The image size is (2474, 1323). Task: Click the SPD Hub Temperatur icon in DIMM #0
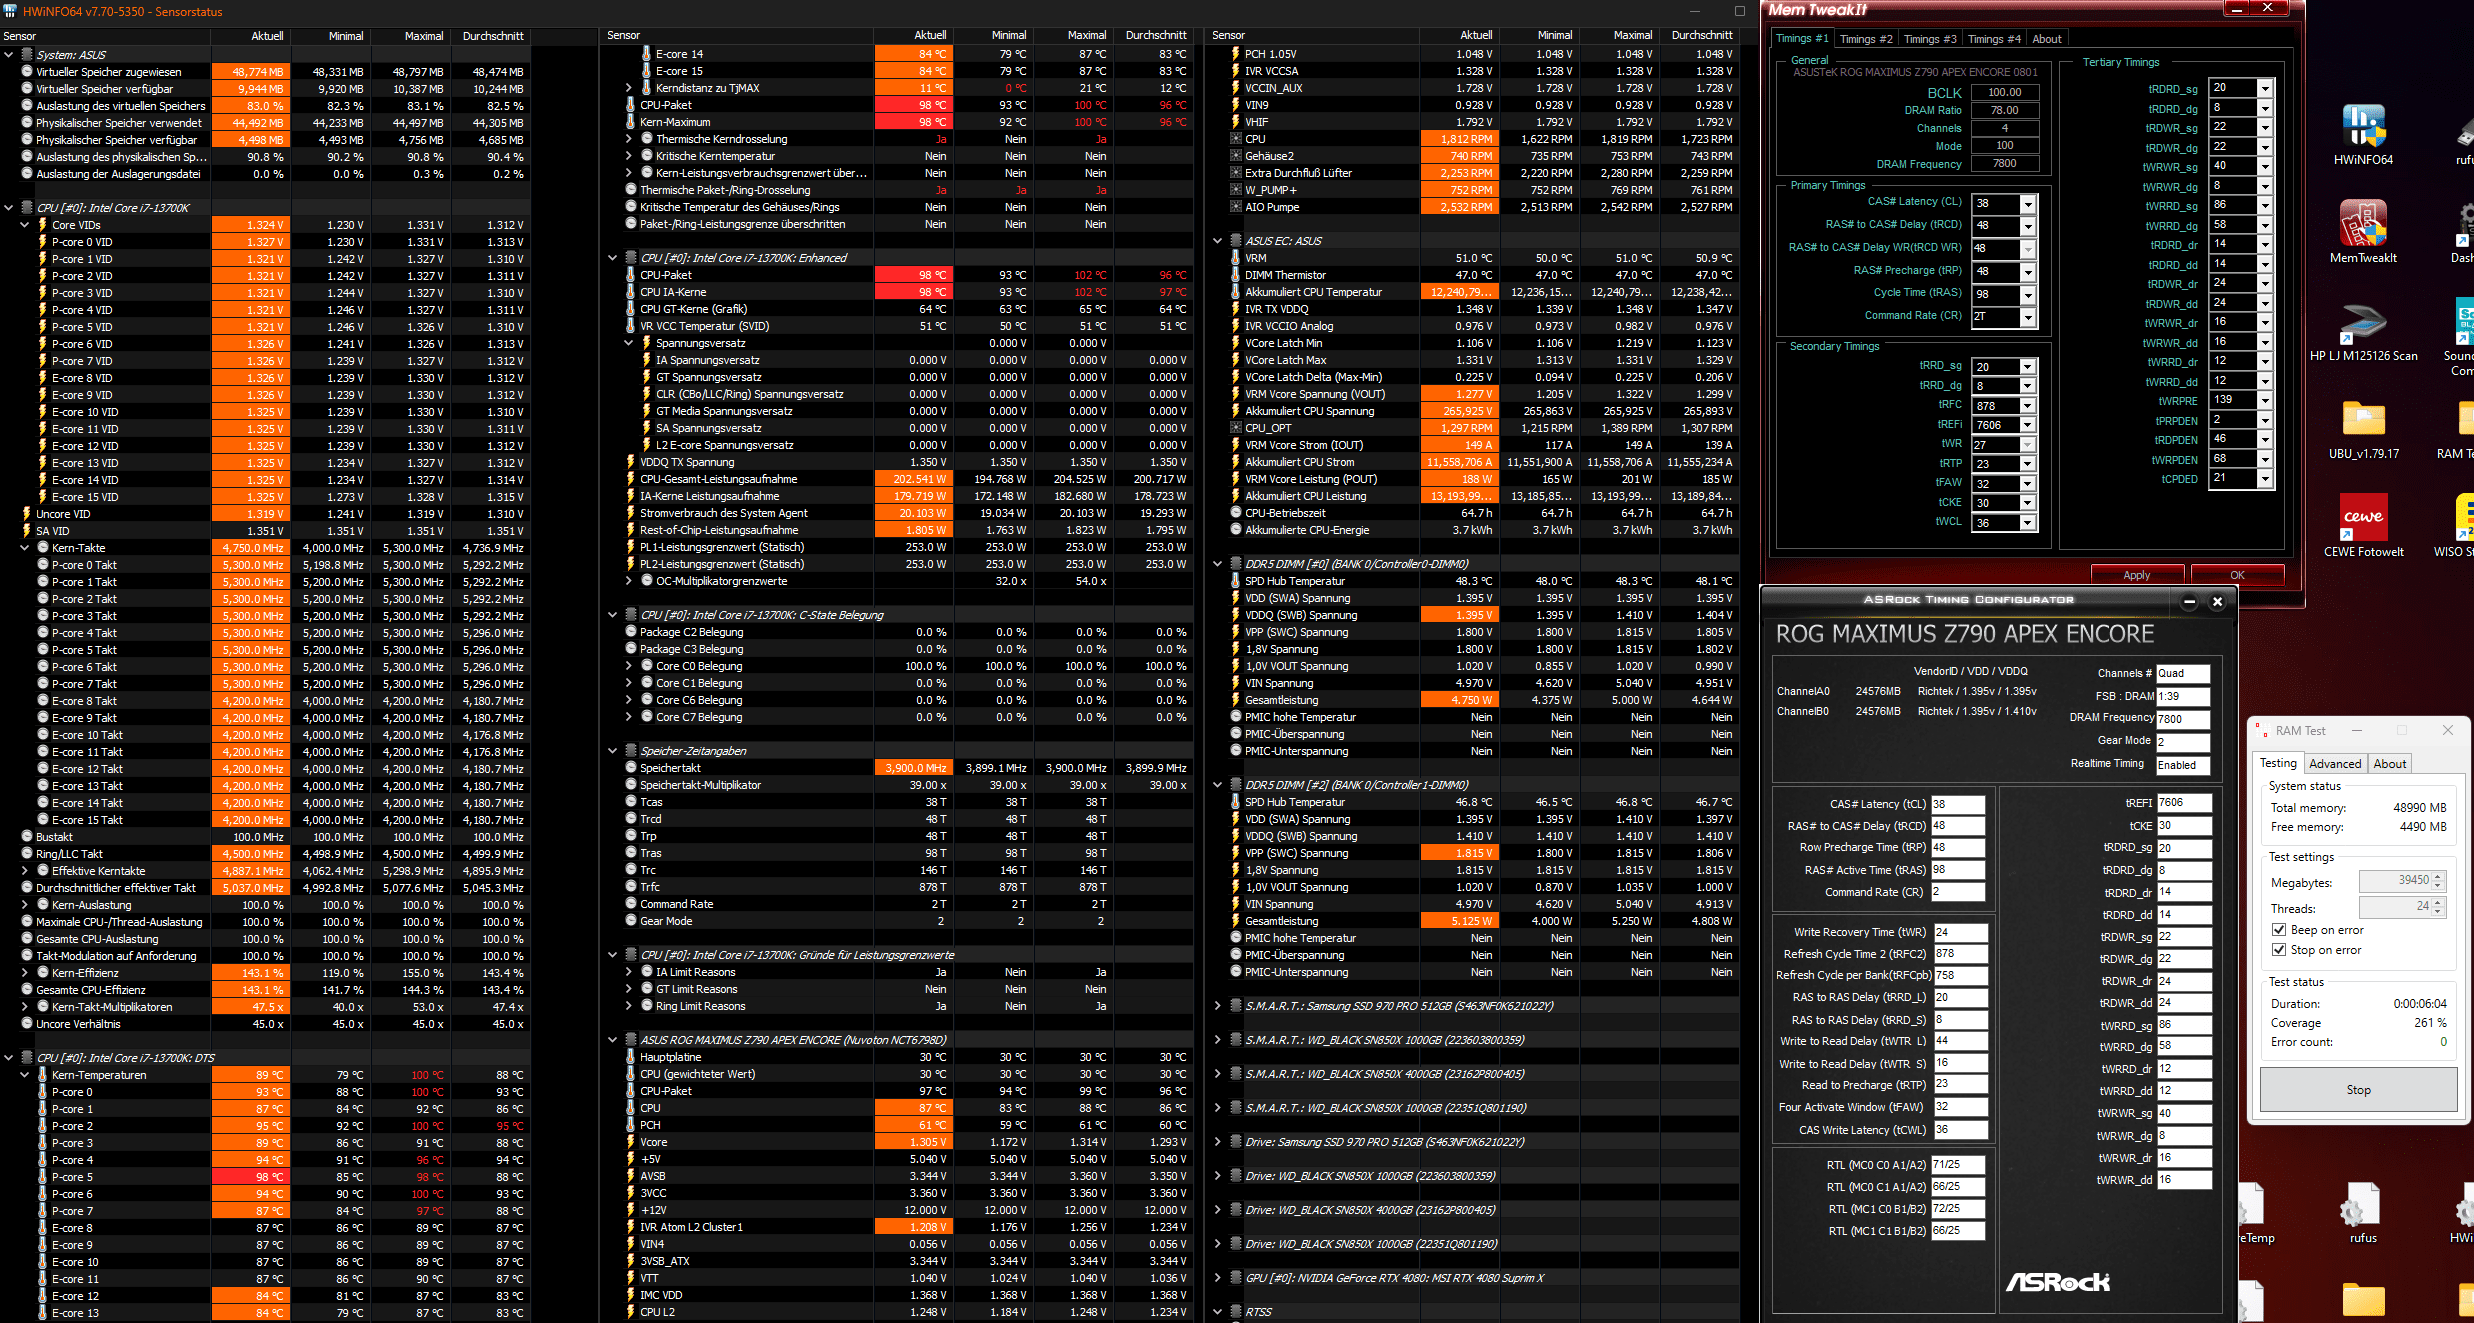(x=1236, y=581)
